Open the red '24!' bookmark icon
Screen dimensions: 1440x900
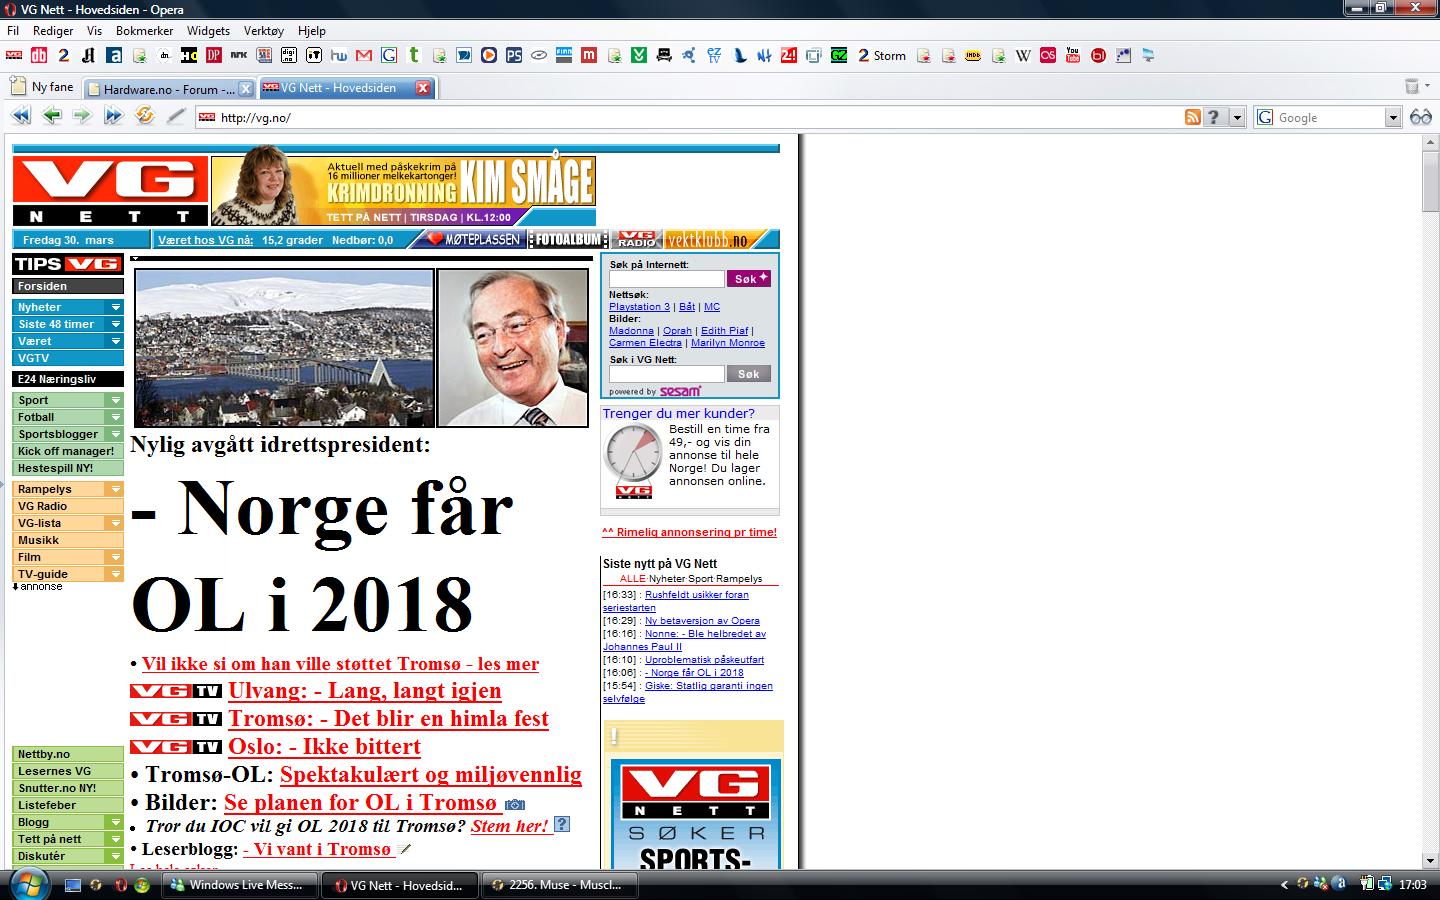coord(789,55)
